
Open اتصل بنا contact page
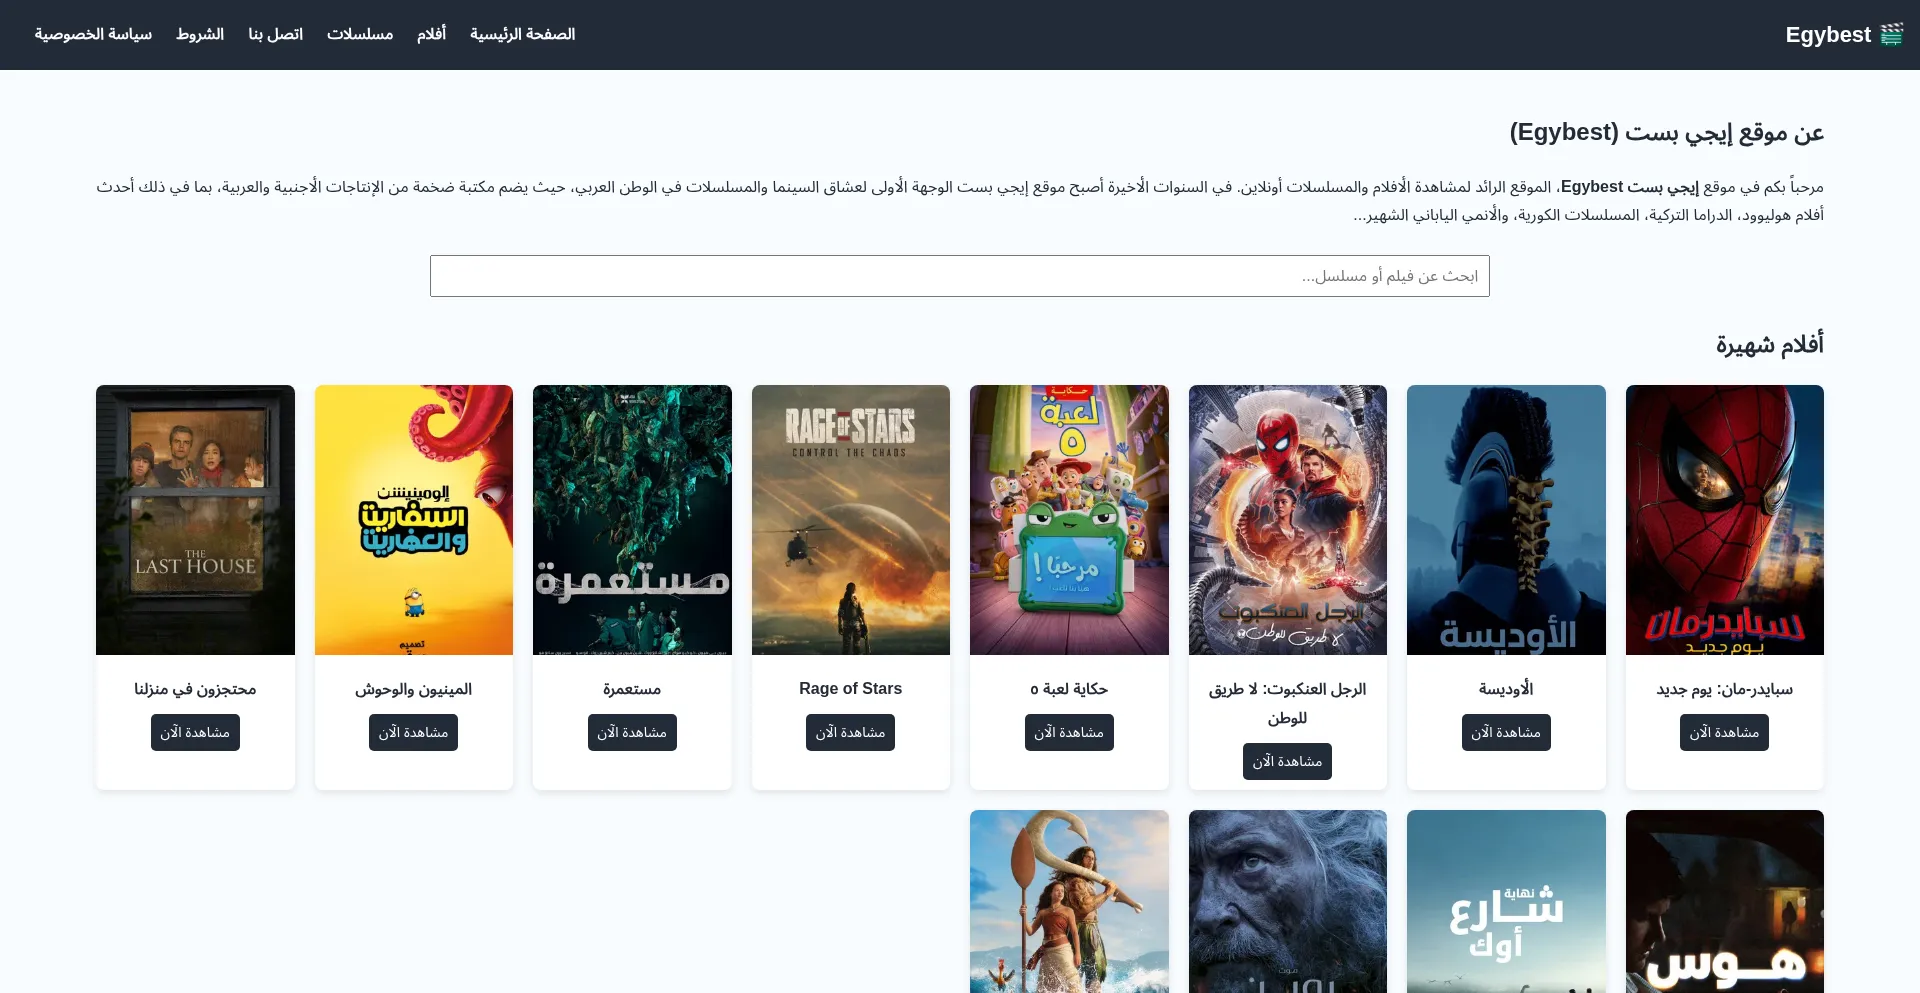coord(275,34)
